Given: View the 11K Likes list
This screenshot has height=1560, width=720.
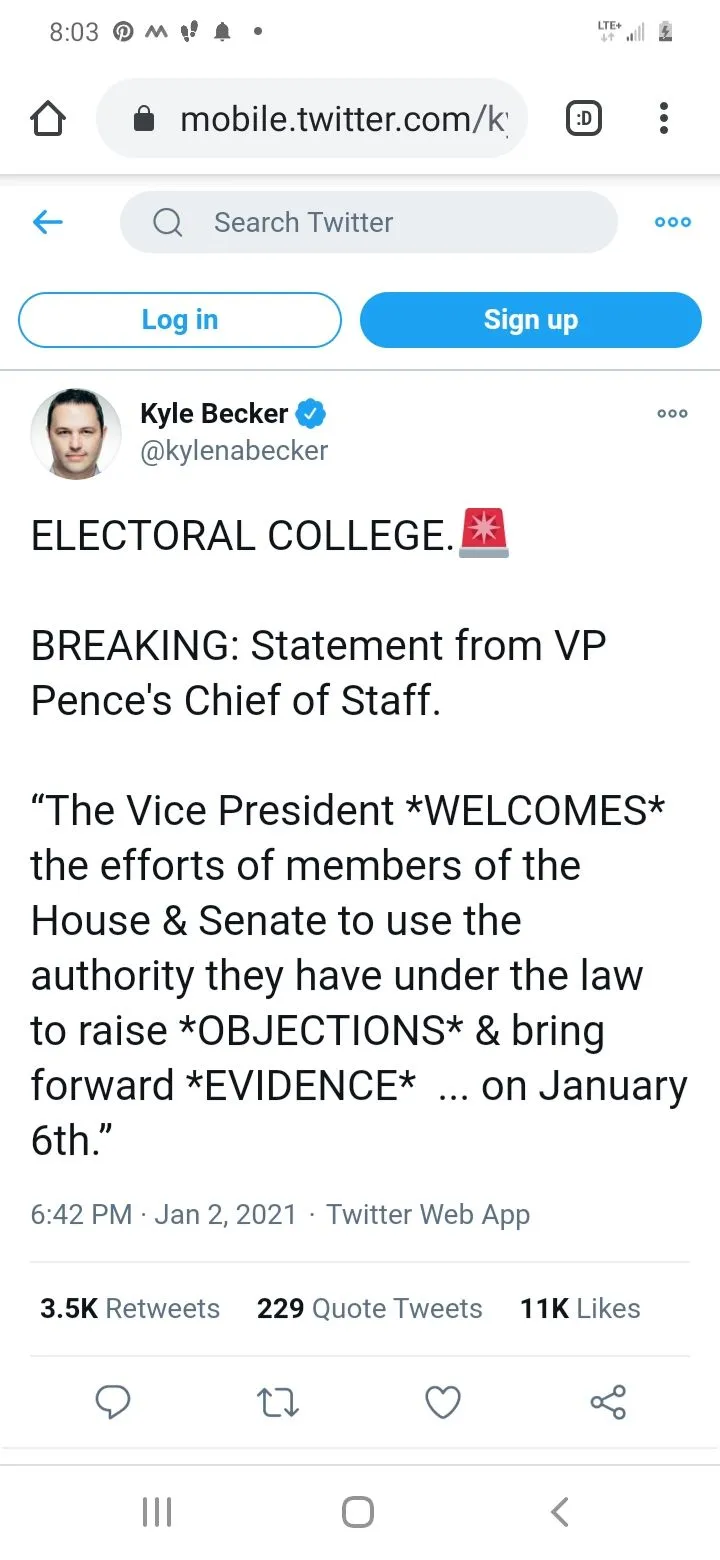Looking at the screenshot, I should pos(580,1308).
